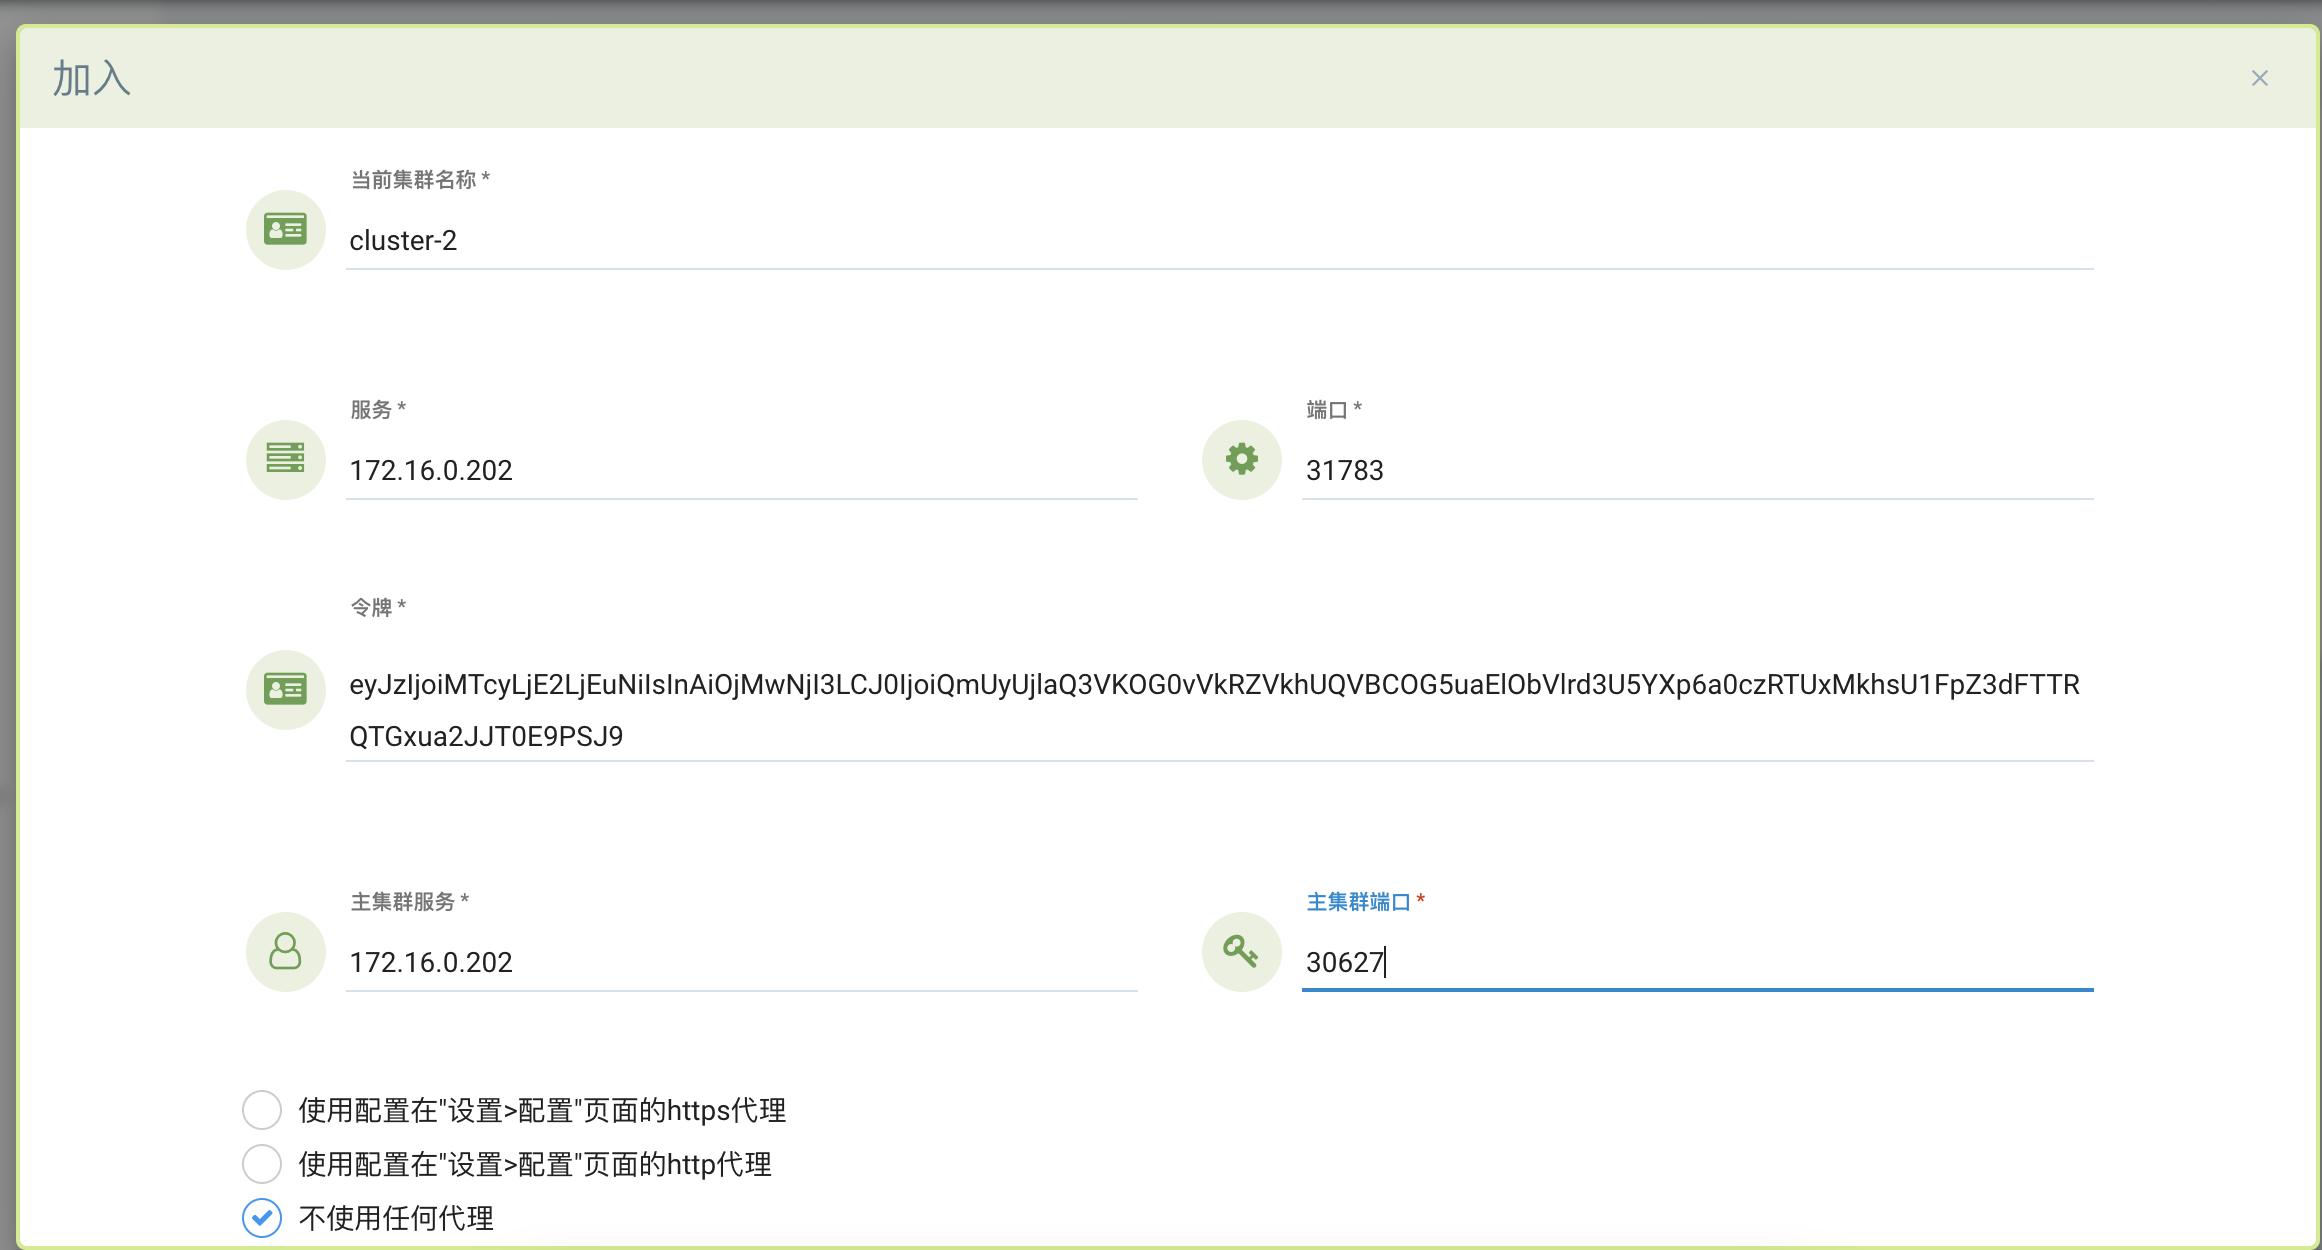Click the key icon beside the master cluster port (主集群端口) field
Screen dimensions: 2322x1250
tap(1241, 951)
